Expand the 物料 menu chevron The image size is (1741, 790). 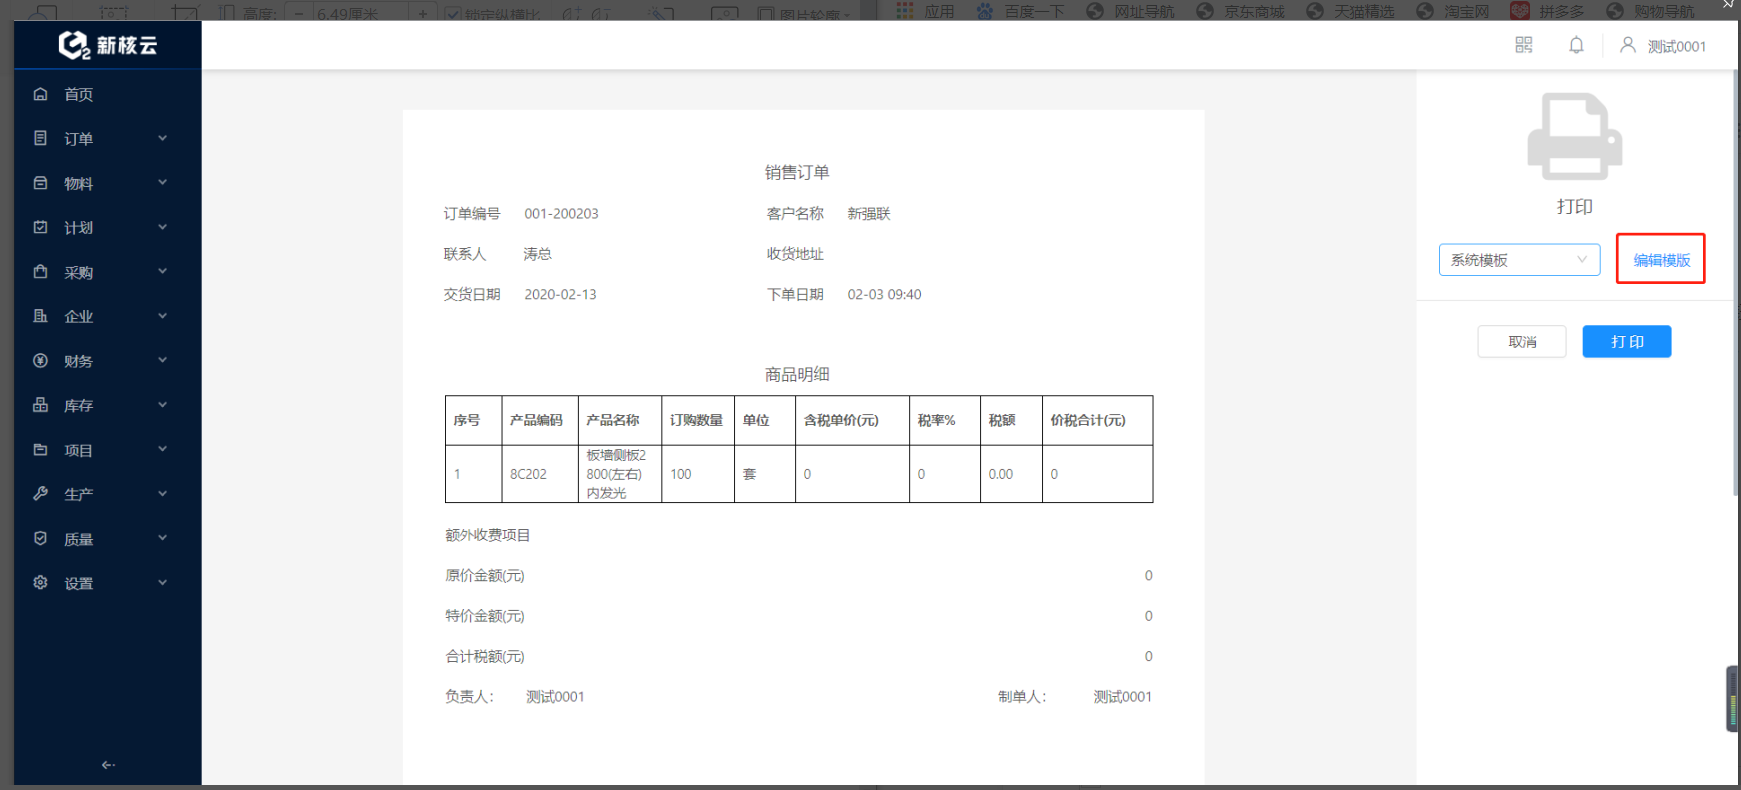click(x=162, y=183)
